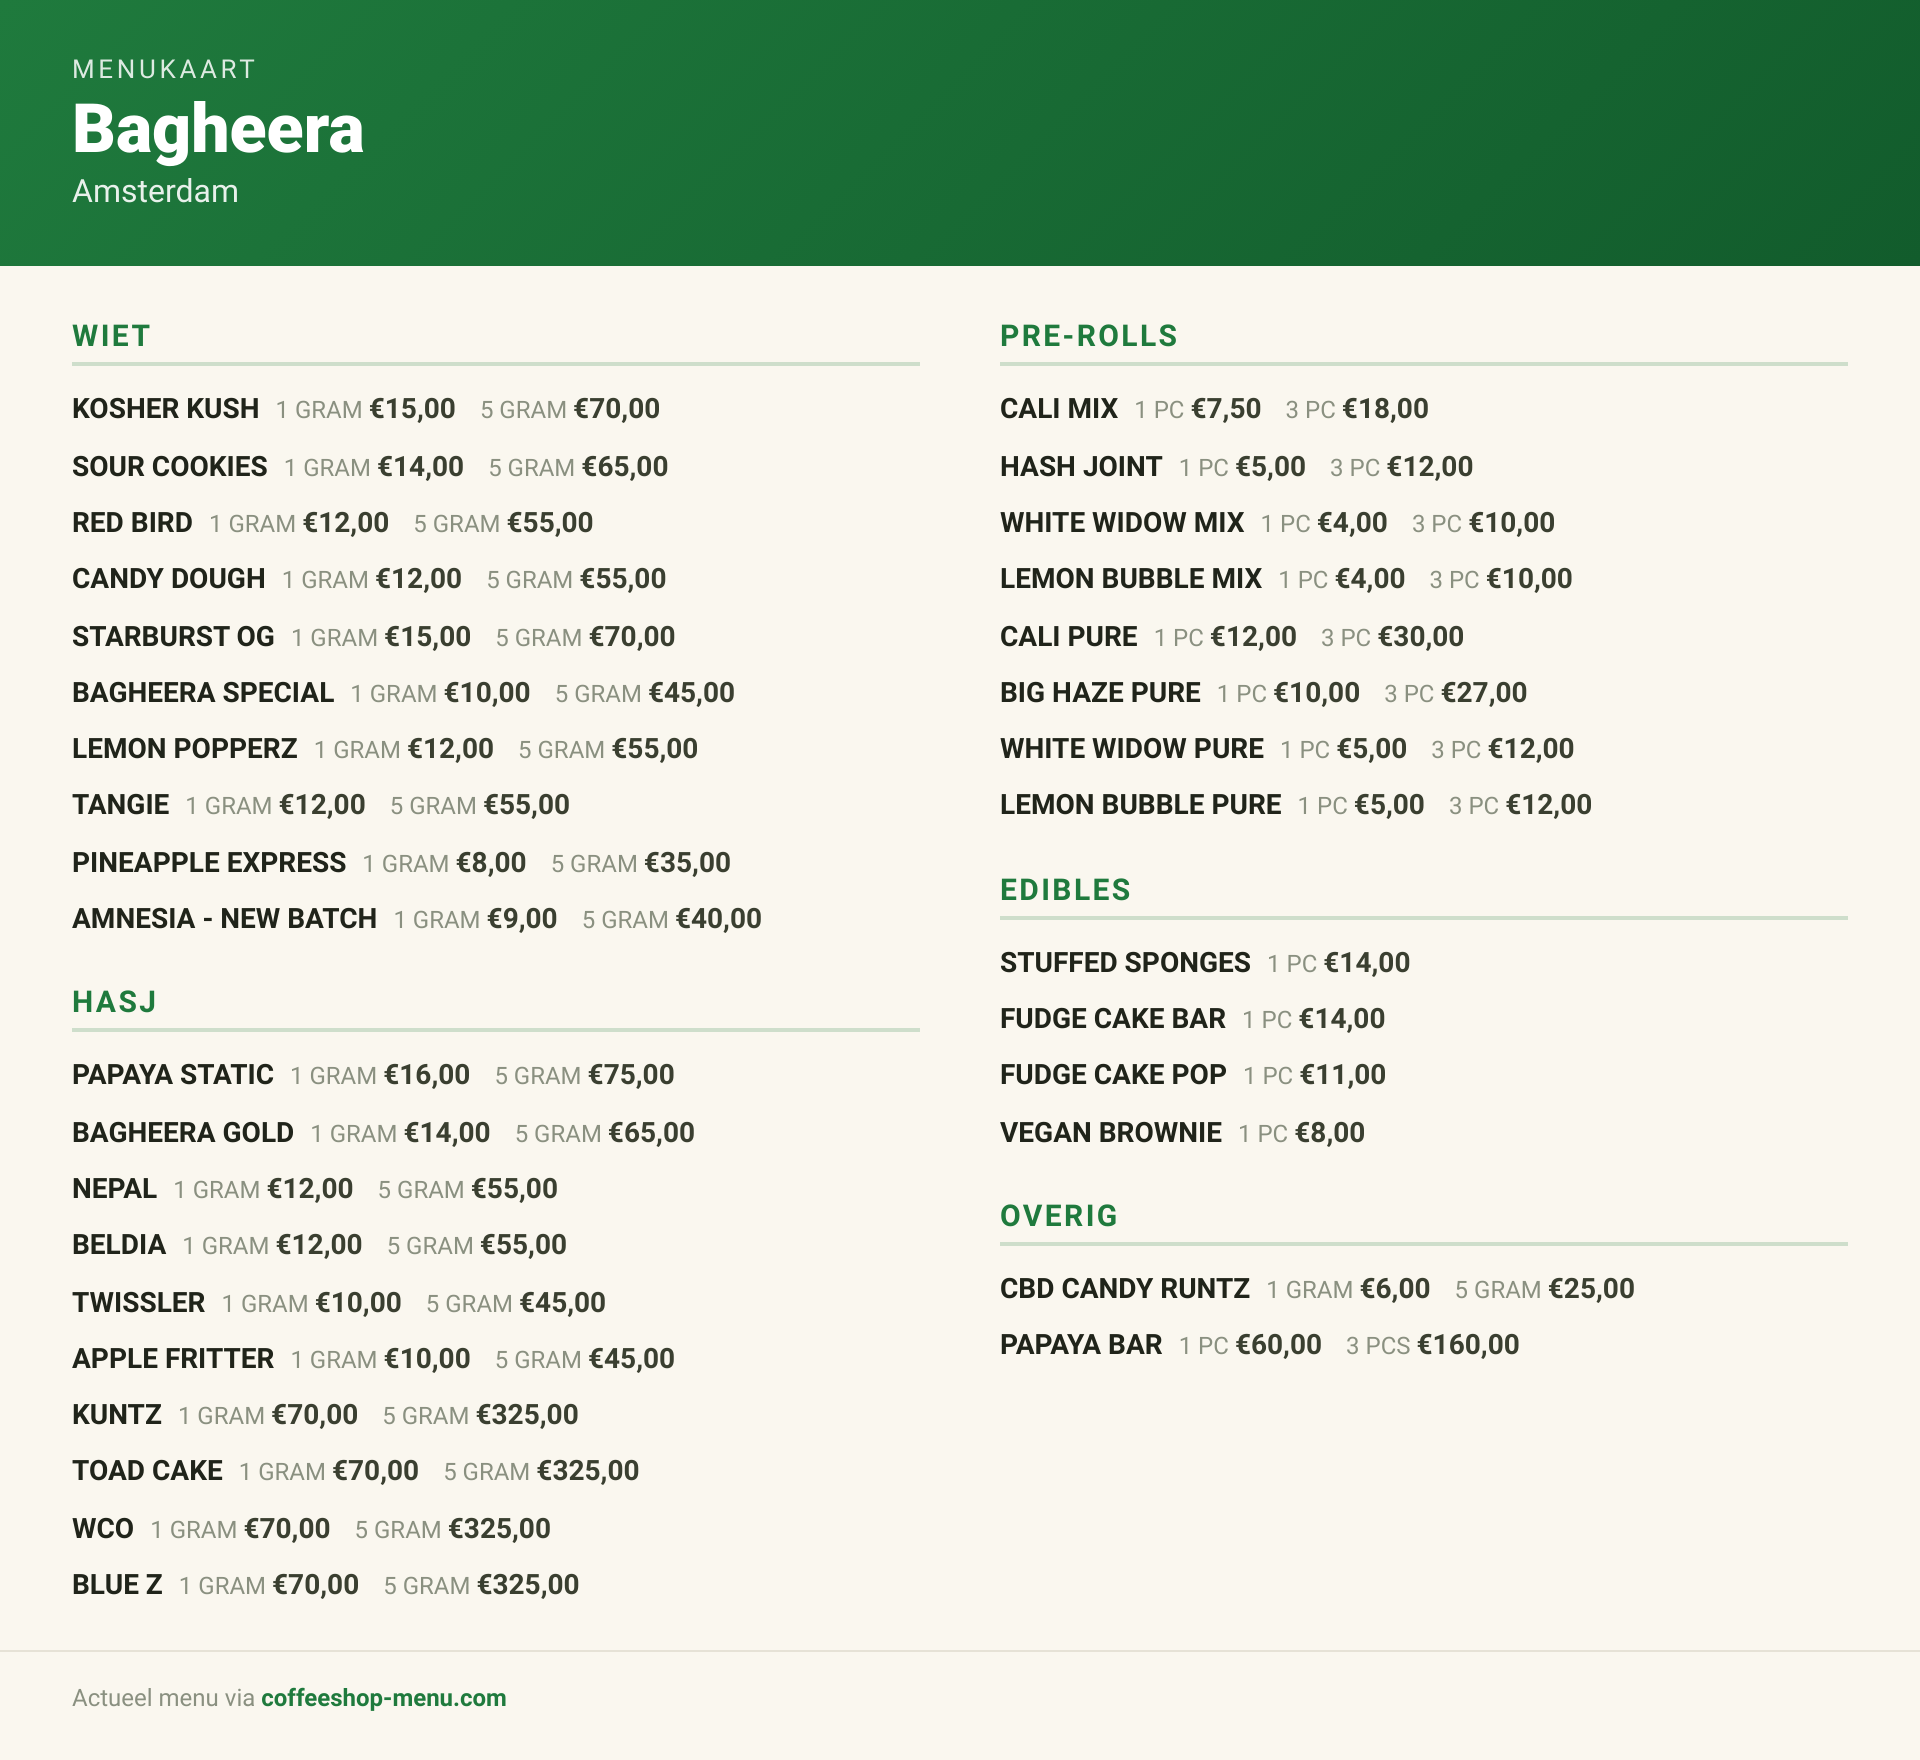Click the STUFFED SPONGES item name

[x=1125, y=963]
